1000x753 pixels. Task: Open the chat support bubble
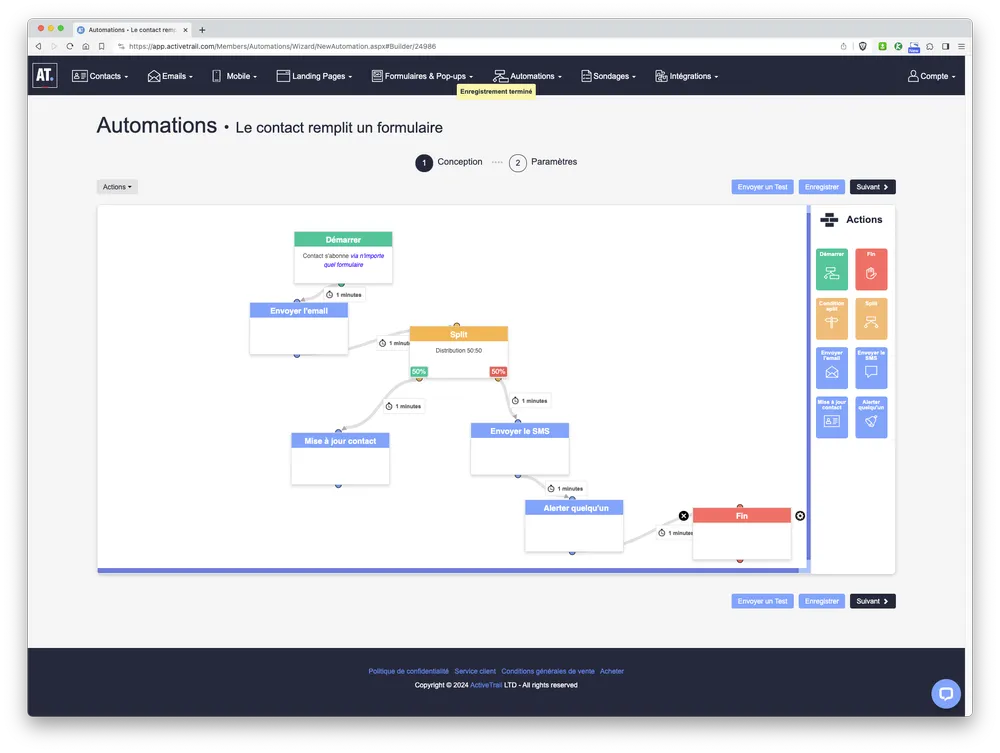click(945, 693)
